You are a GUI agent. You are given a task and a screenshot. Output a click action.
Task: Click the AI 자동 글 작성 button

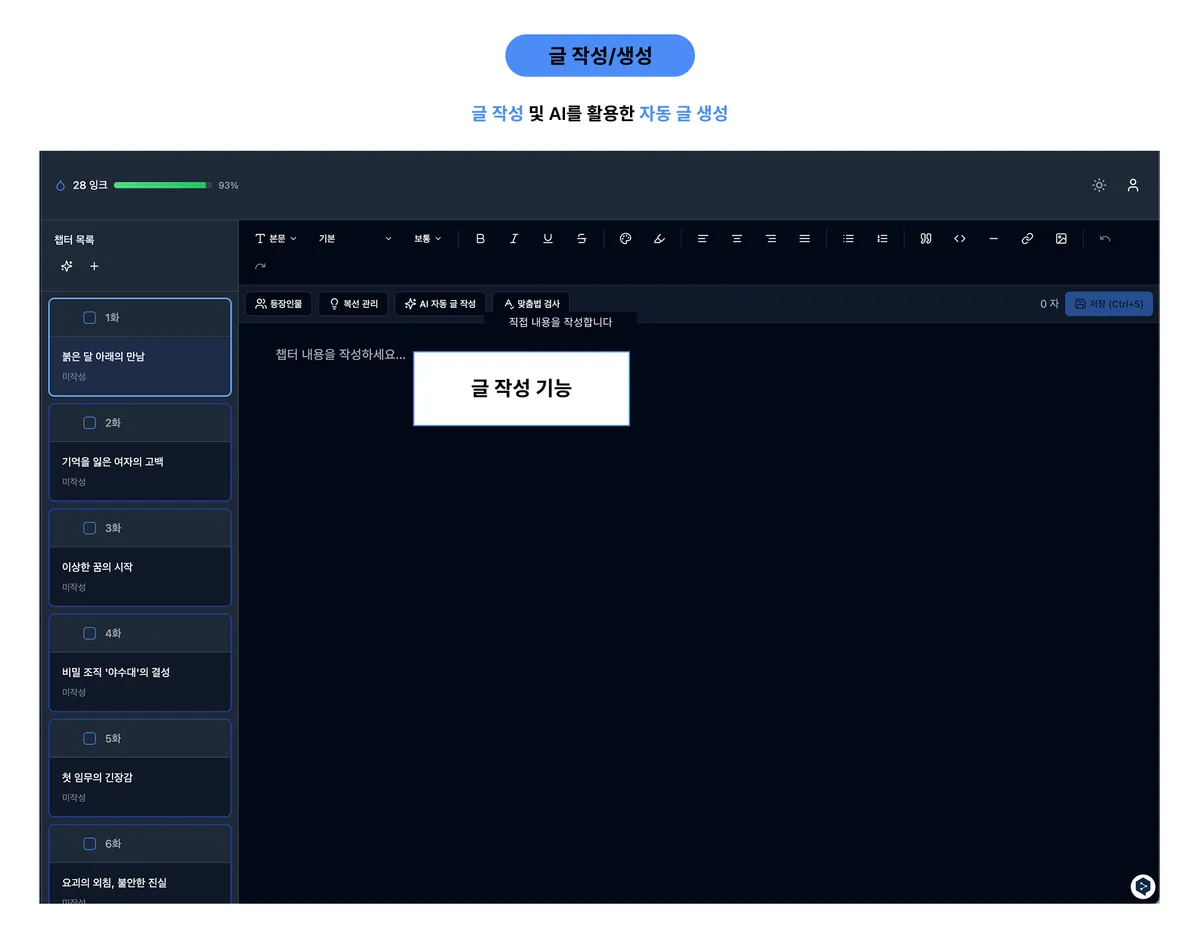tap(440, 304)
